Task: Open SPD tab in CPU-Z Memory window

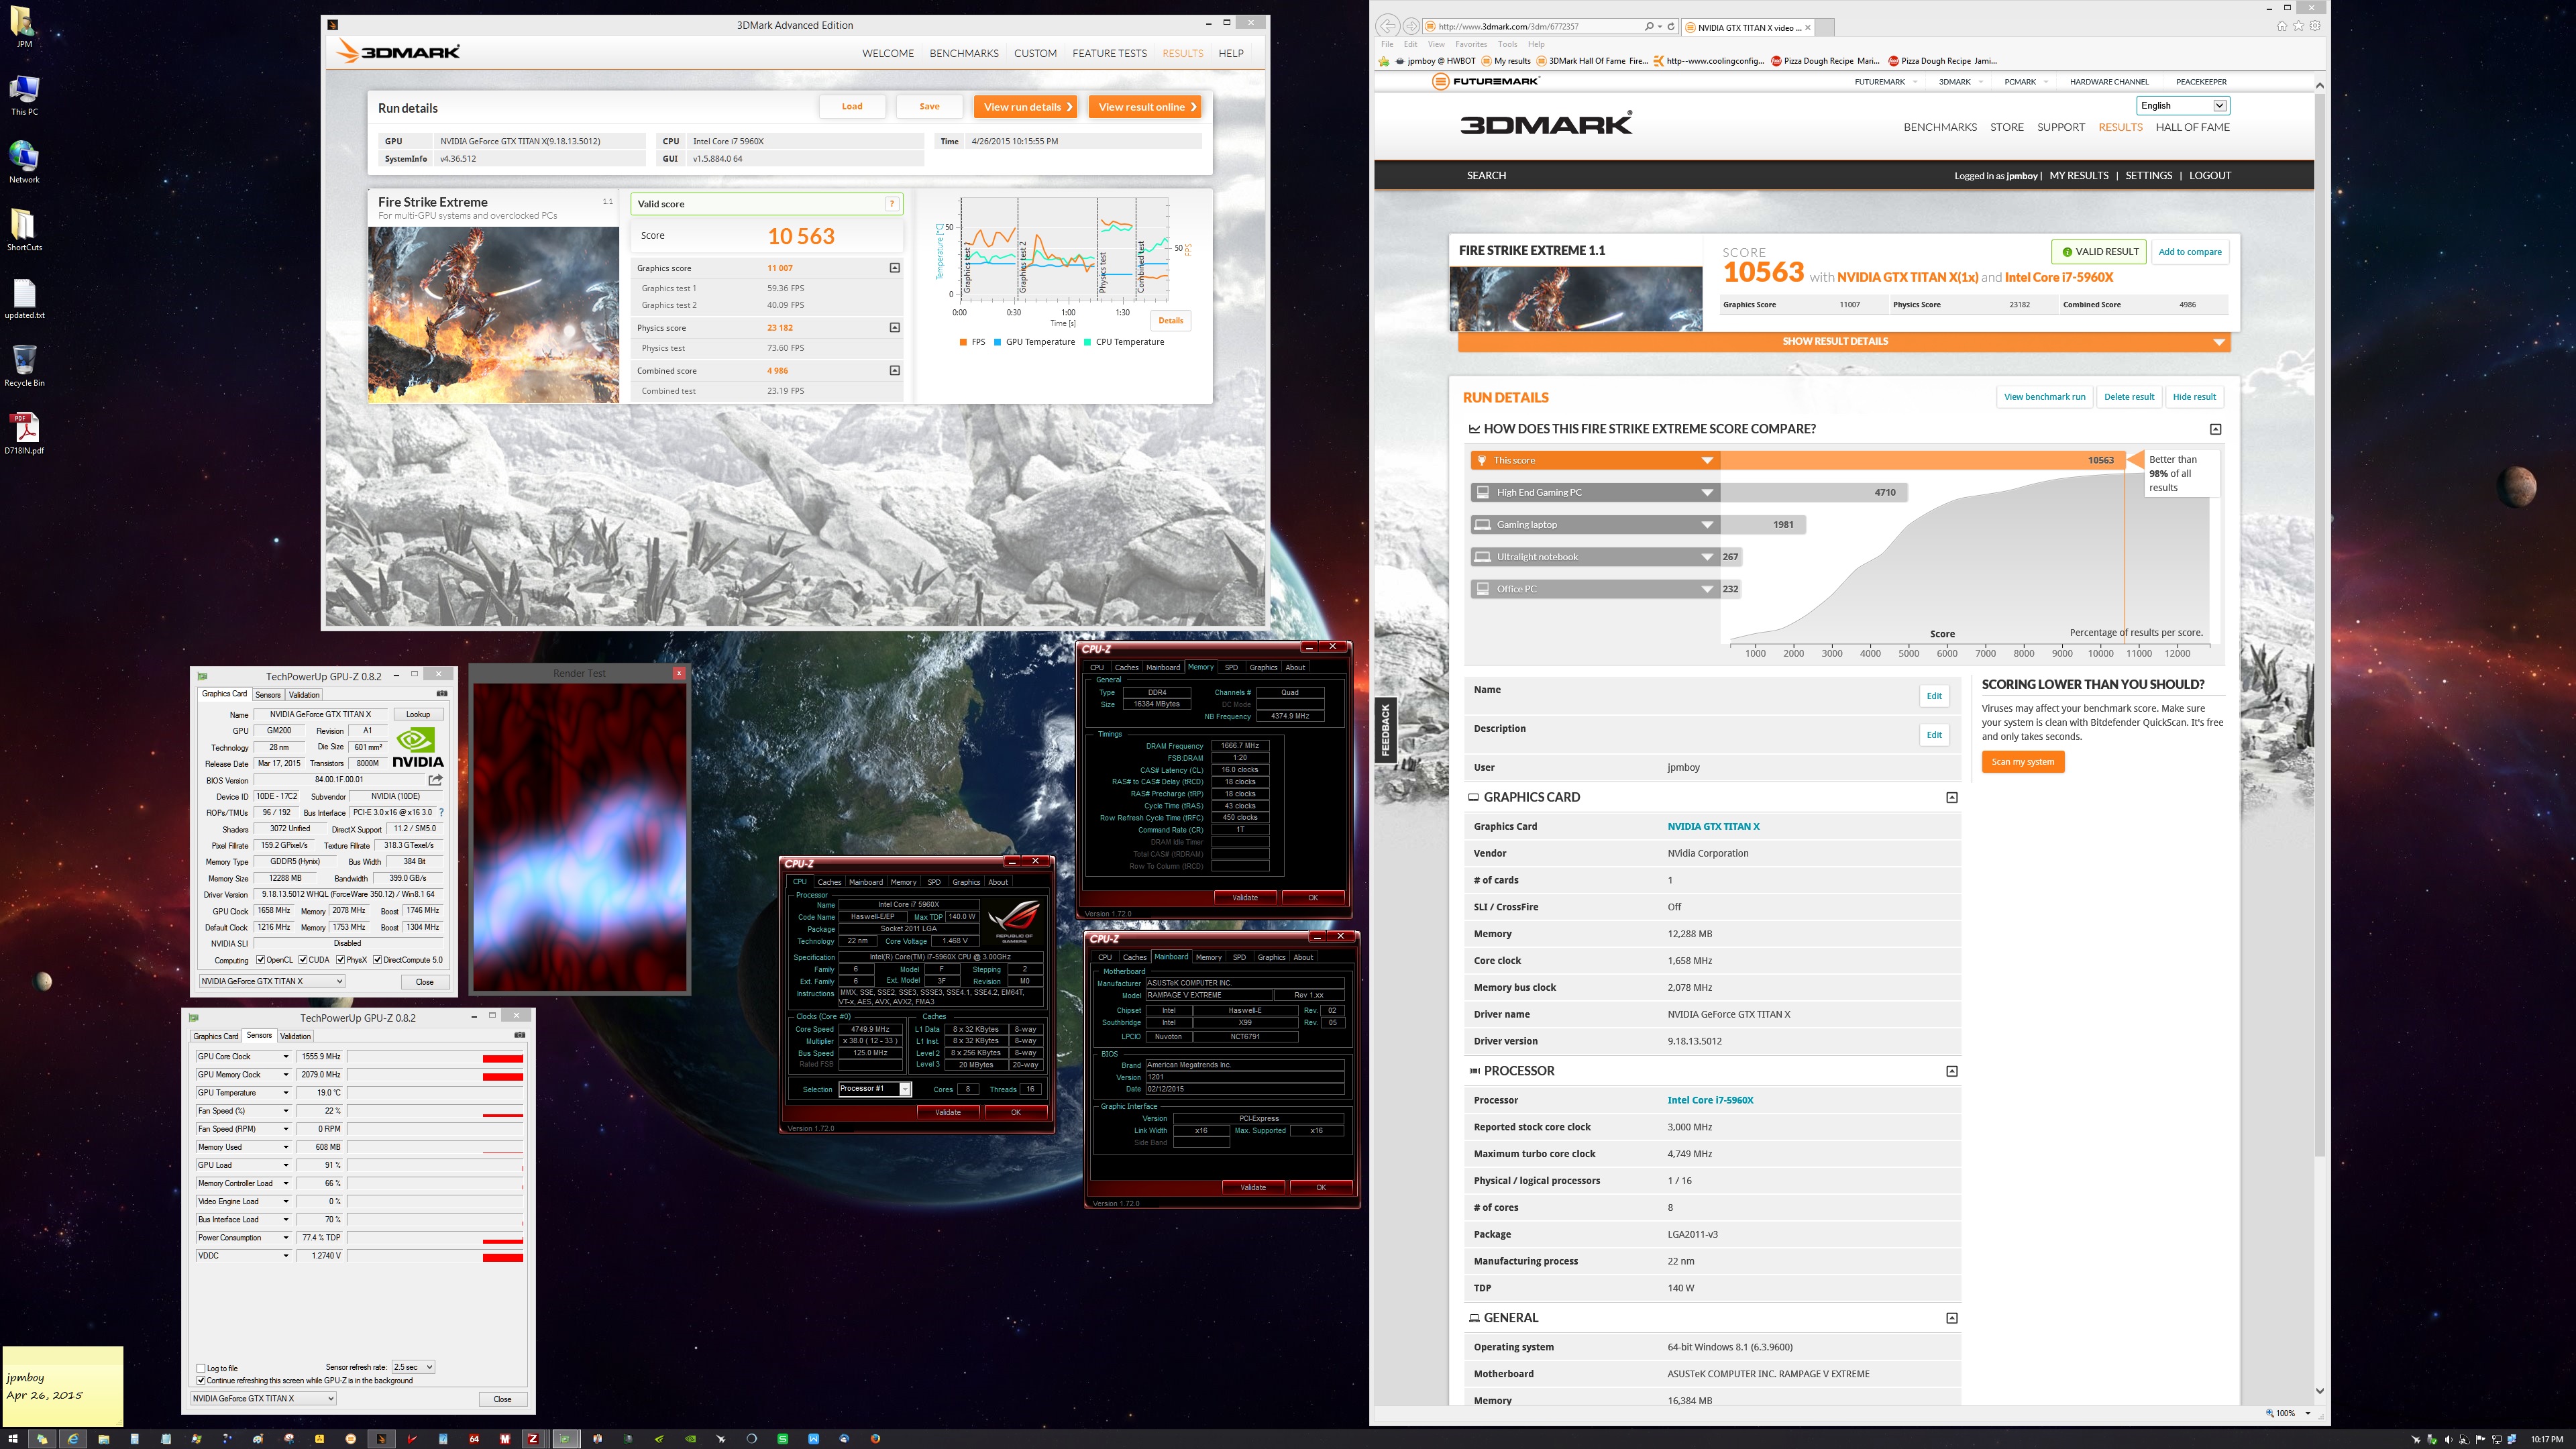Action: point(1231,668)
